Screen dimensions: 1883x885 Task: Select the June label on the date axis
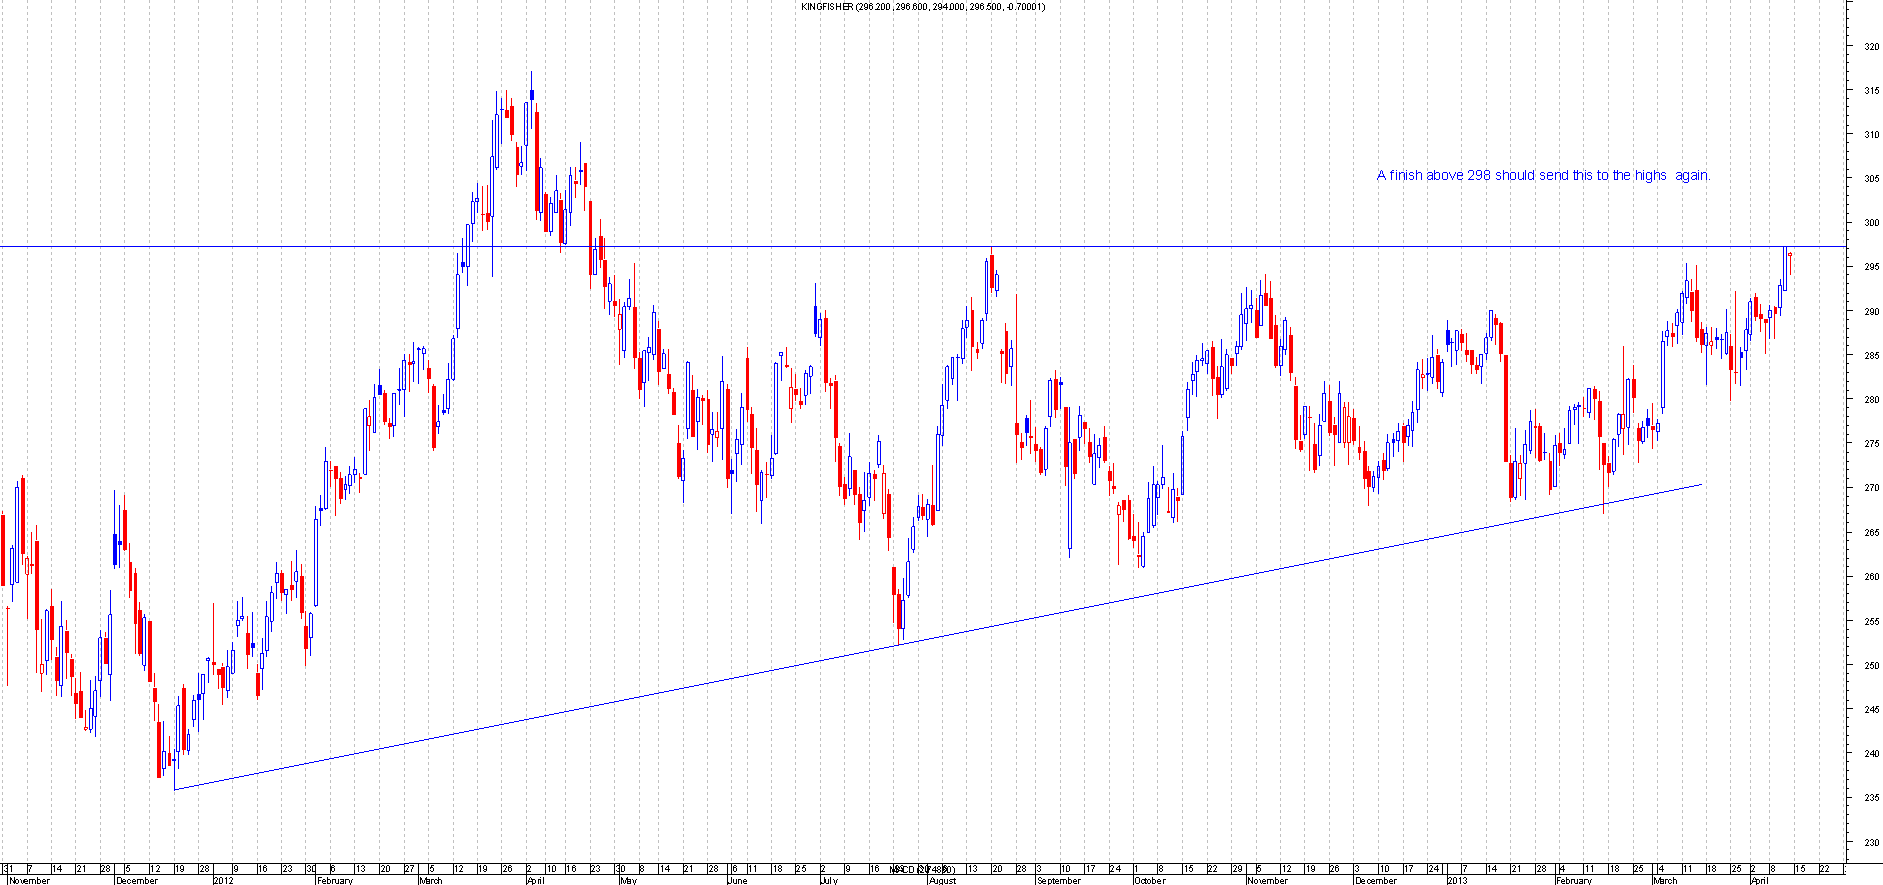[737, 881]
